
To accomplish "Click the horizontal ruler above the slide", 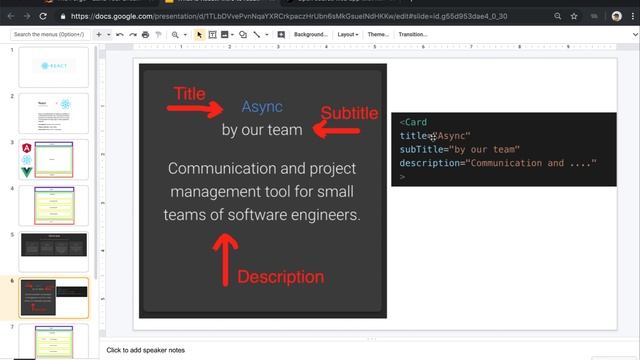I will [x=374, y=47].
